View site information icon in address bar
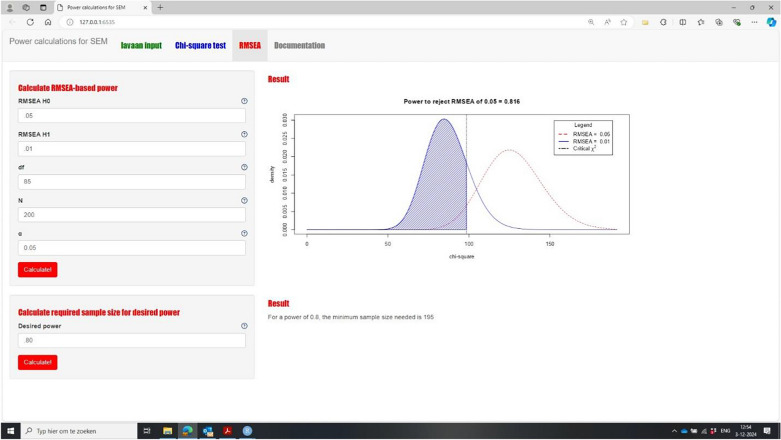 tap(70, 22)
